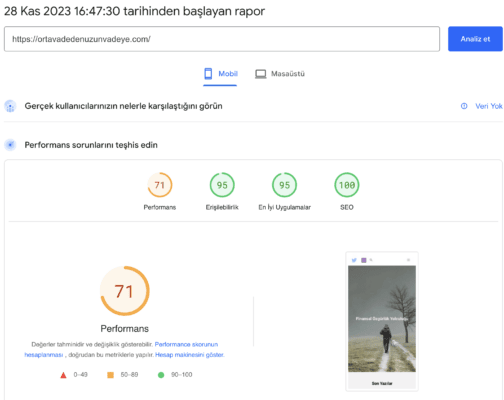This screenshot has height=400, width=504.
Task: Click the Gerçek kullanıcılarınızın nelerle karşılaştığını görün heading
Action: click(123, 106)
